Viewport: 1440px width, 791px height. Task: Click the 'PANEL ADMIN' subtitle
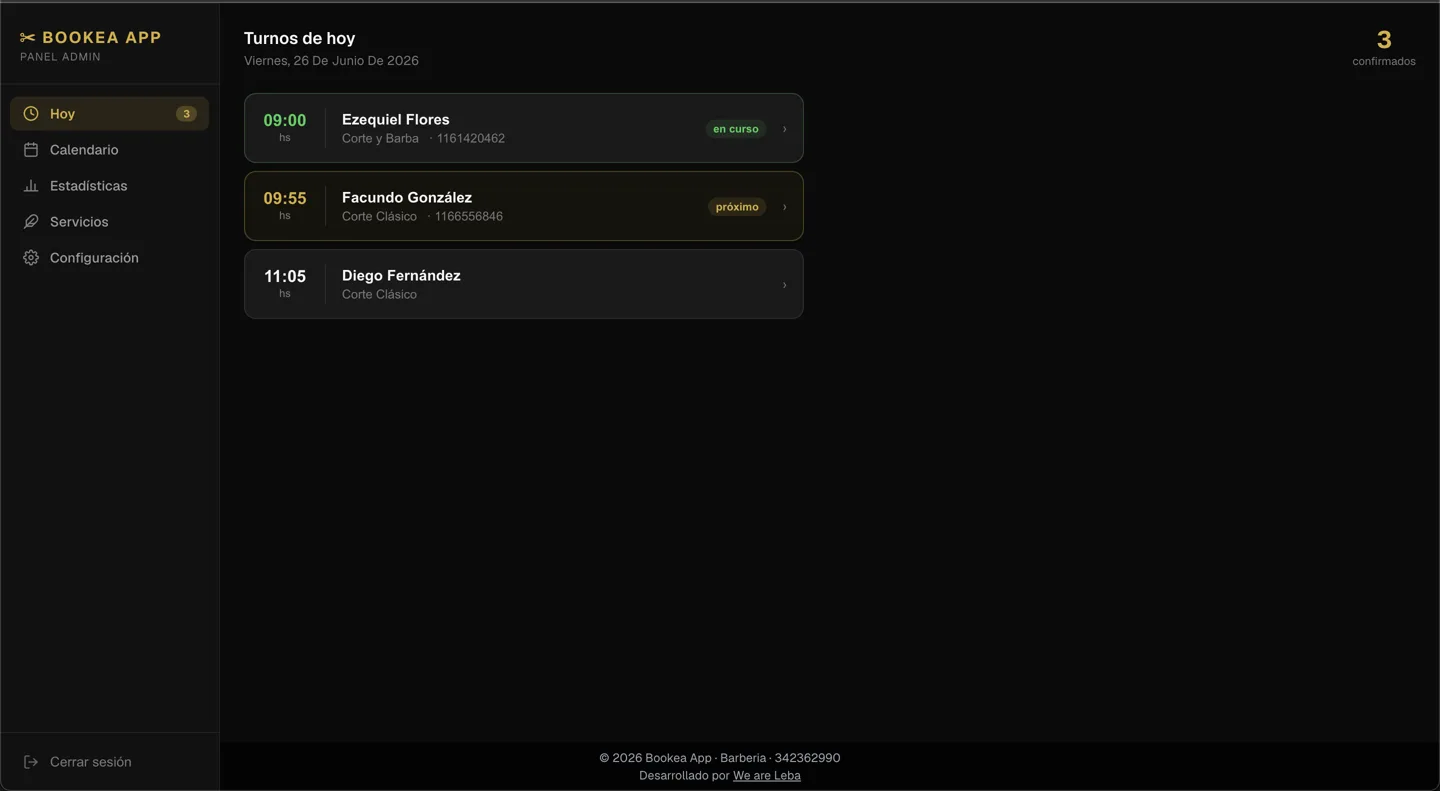[60, 57]
